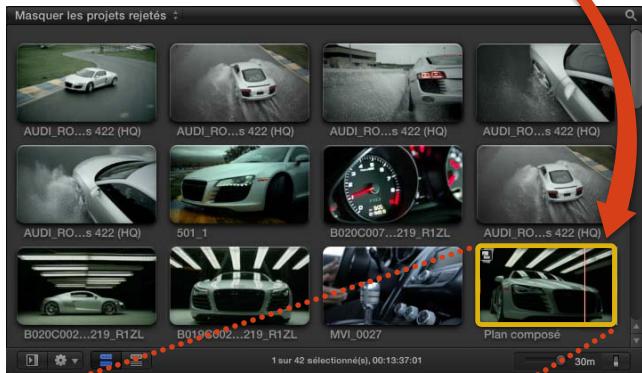Select the B020C002...219_R1ZL garage side-view clip
This screenshot has height=373, width=642.
[x=86, y=286]
